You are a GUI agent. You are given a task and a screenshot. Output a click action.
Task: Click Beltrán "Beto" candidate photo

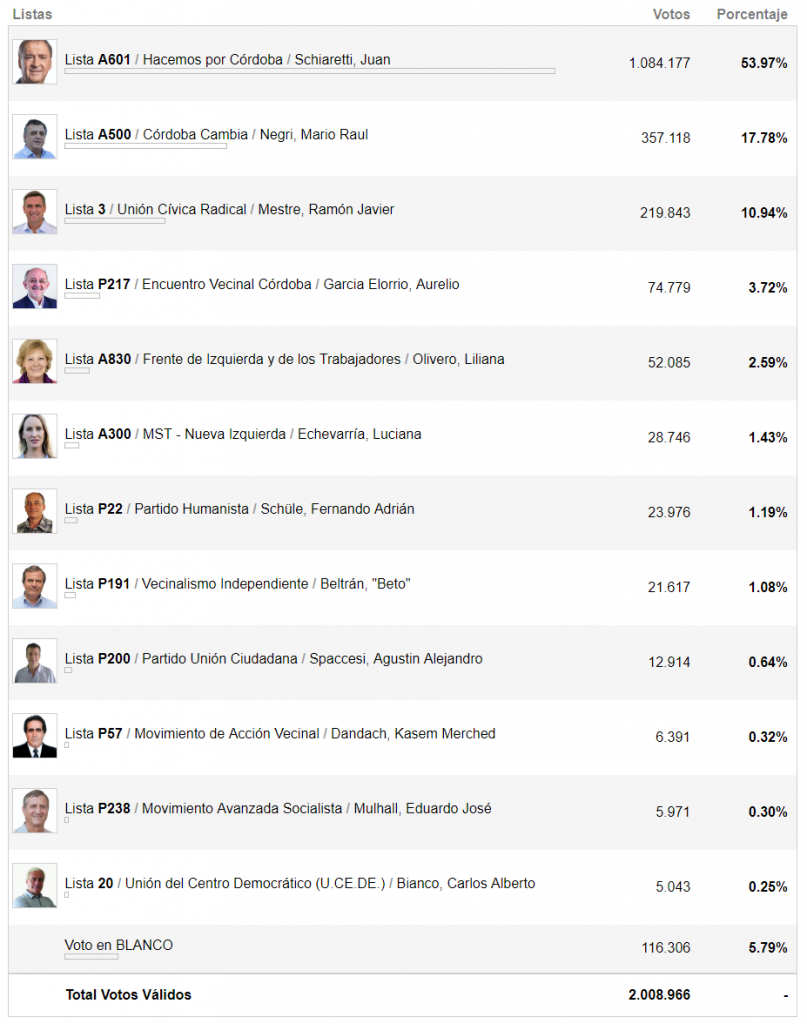coord(35,586)
